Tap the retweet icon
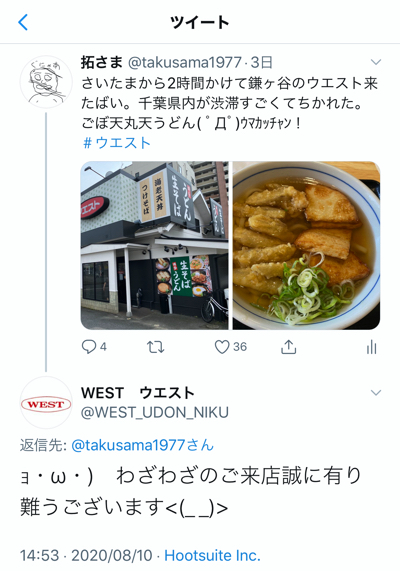This screenshot has height=571, width=400. [x=156, y=347]
